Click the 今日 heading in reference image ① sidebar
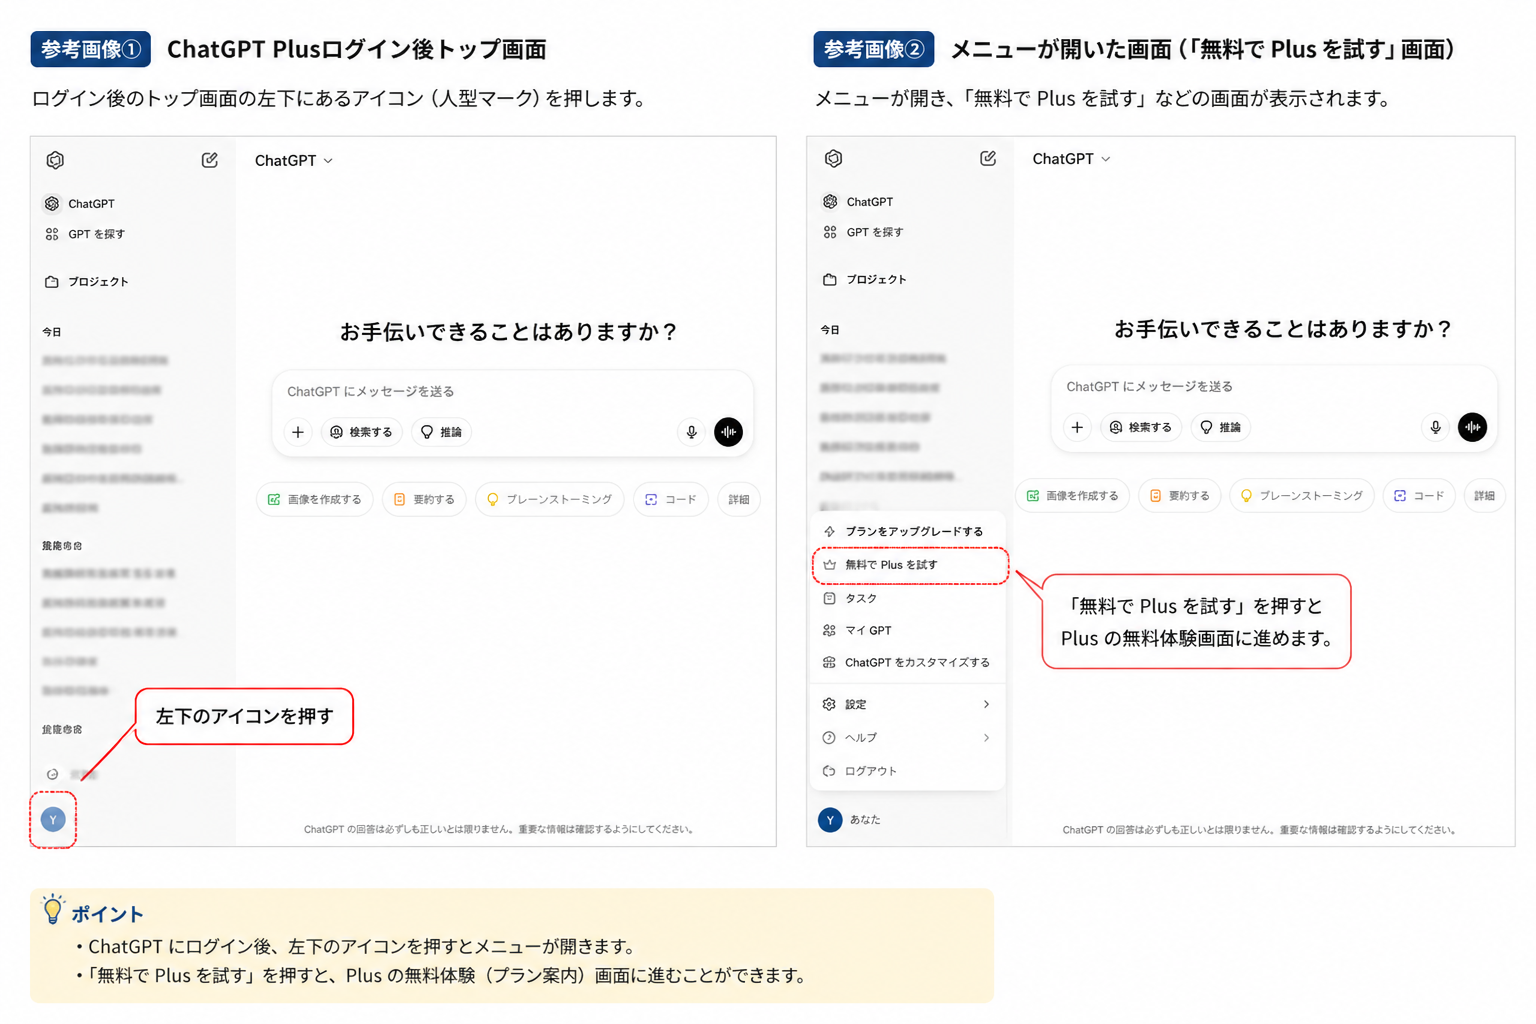The width and height of the screenshot is (1536, 1024). tap(52, 332)
